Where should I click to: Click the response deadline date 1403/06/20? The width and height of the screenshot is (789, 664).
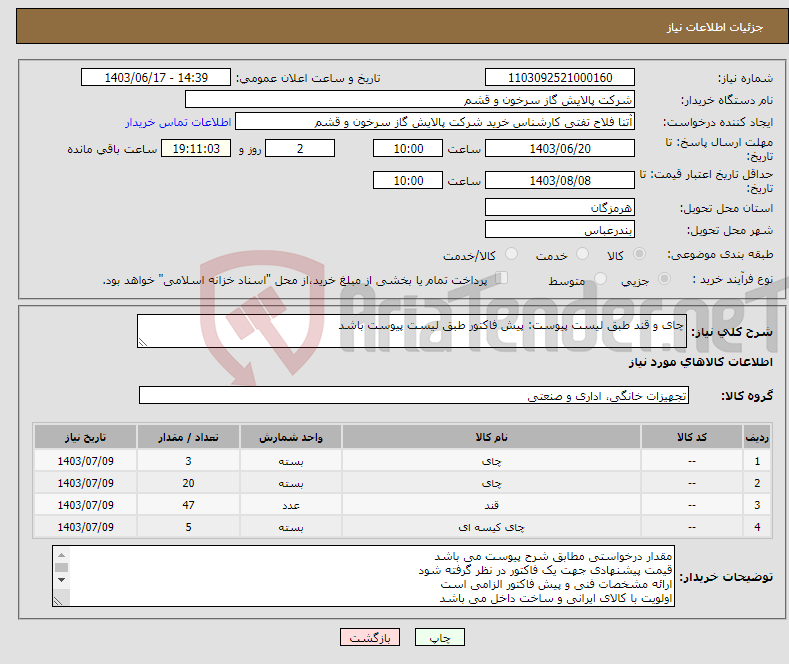560,148
